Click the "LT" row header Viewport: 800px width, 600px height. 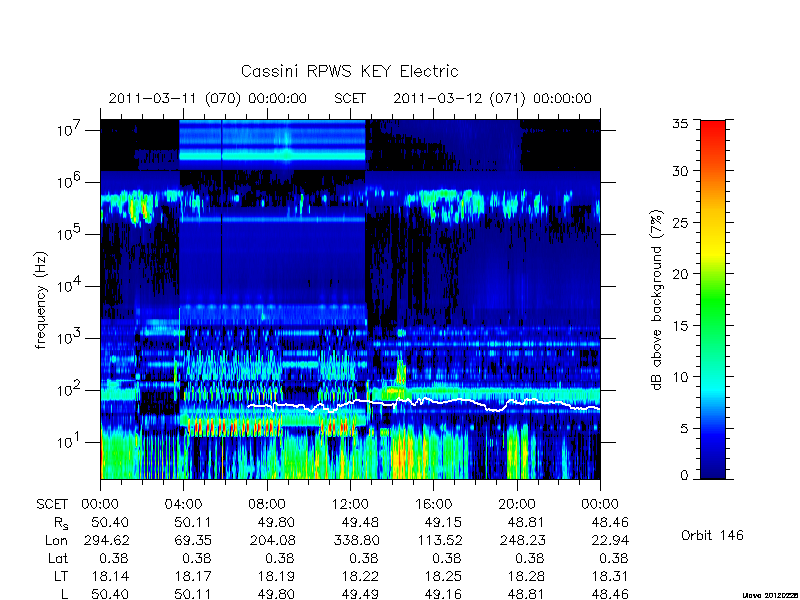pyautogui.click(x=60, y=577)
